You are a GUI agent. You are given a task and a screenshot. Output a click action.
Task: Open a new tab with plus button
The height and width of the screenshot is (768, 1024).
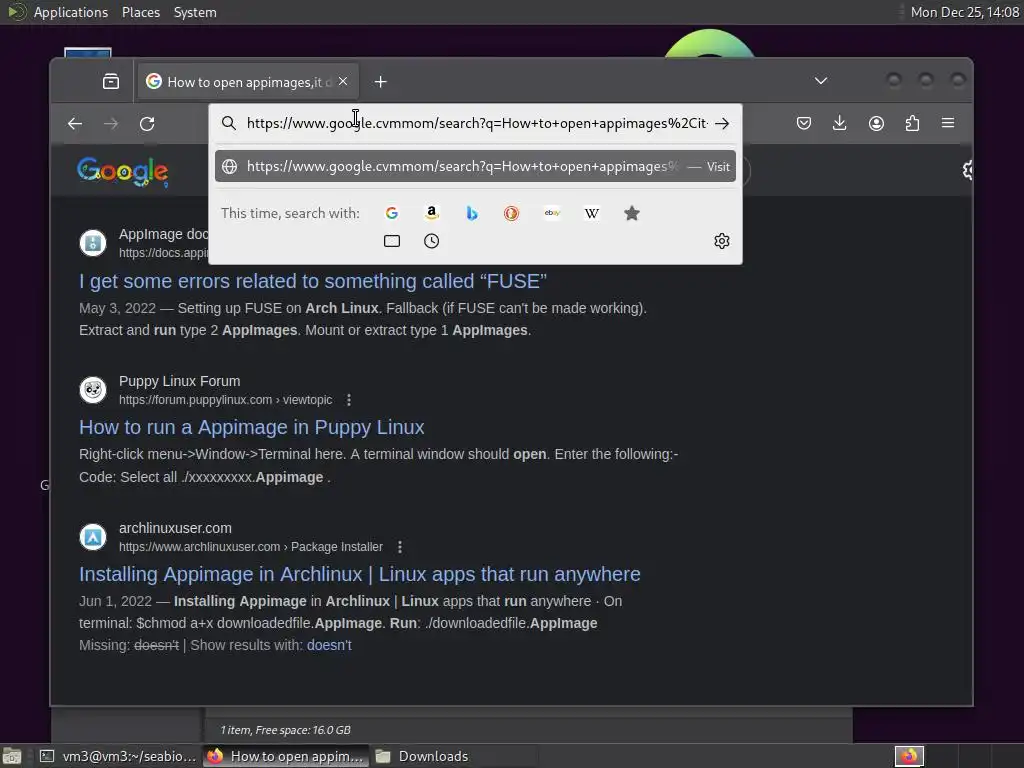point(381,82)
